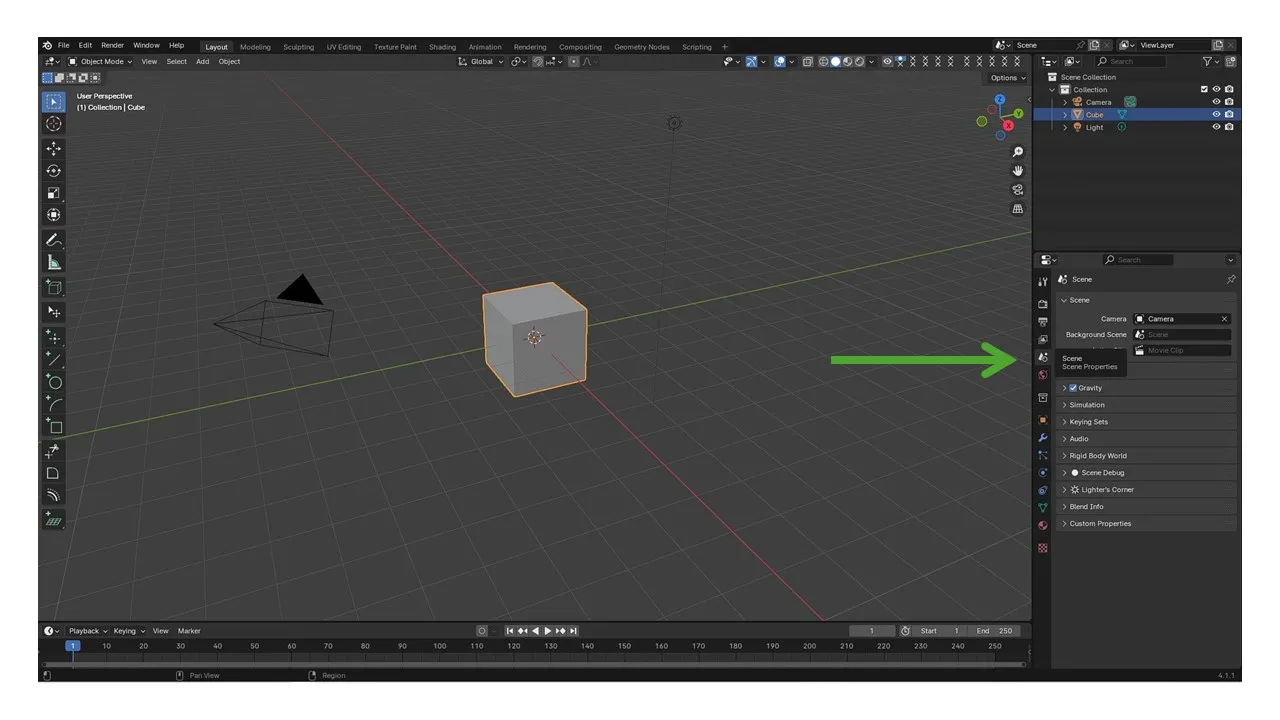Open the Physics Properties tab
The width and height of the screenshot is (1280, 720).
coord(1043,472)
